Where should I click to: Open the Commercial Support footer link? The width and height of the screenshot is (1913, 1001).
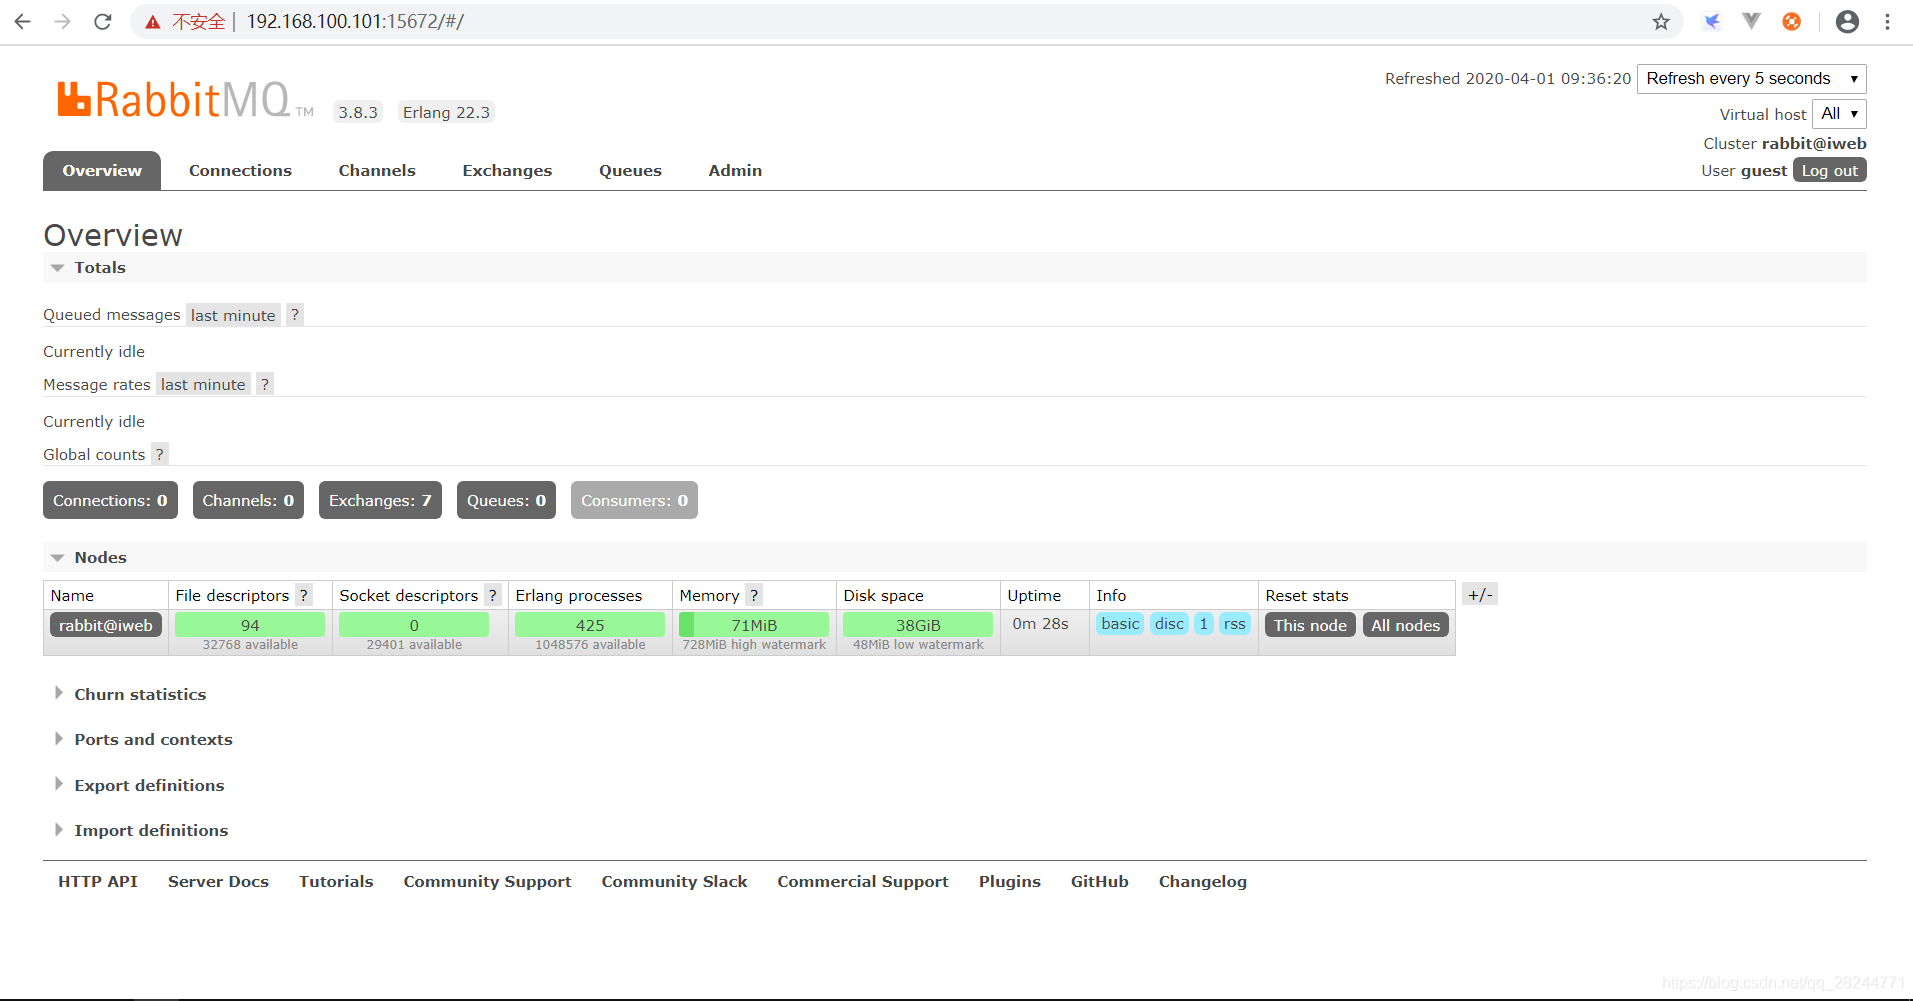click(863, 881)
